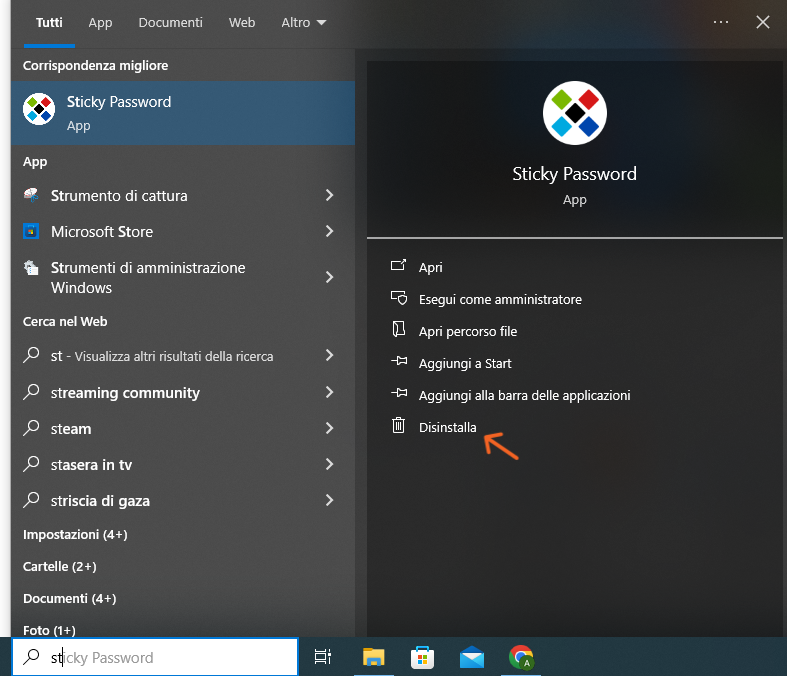Switch to the Tutti tab
787x676 pixels.
tap(49, 23)
